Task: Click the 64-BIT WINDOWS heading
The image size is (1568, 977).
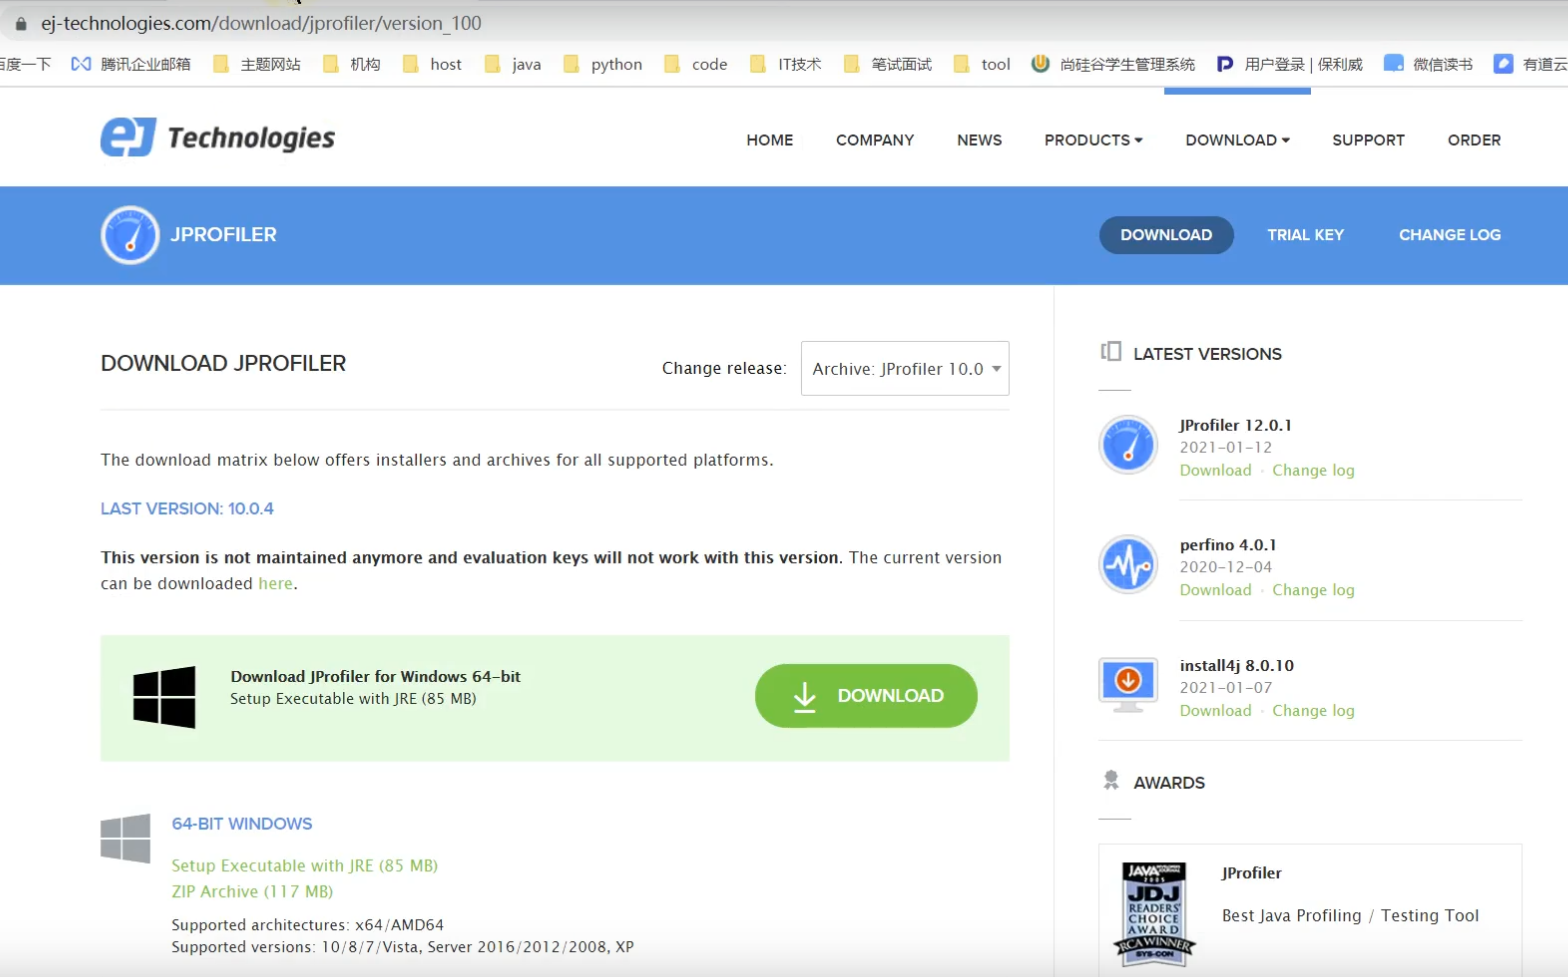Action: tap(242, 824)
